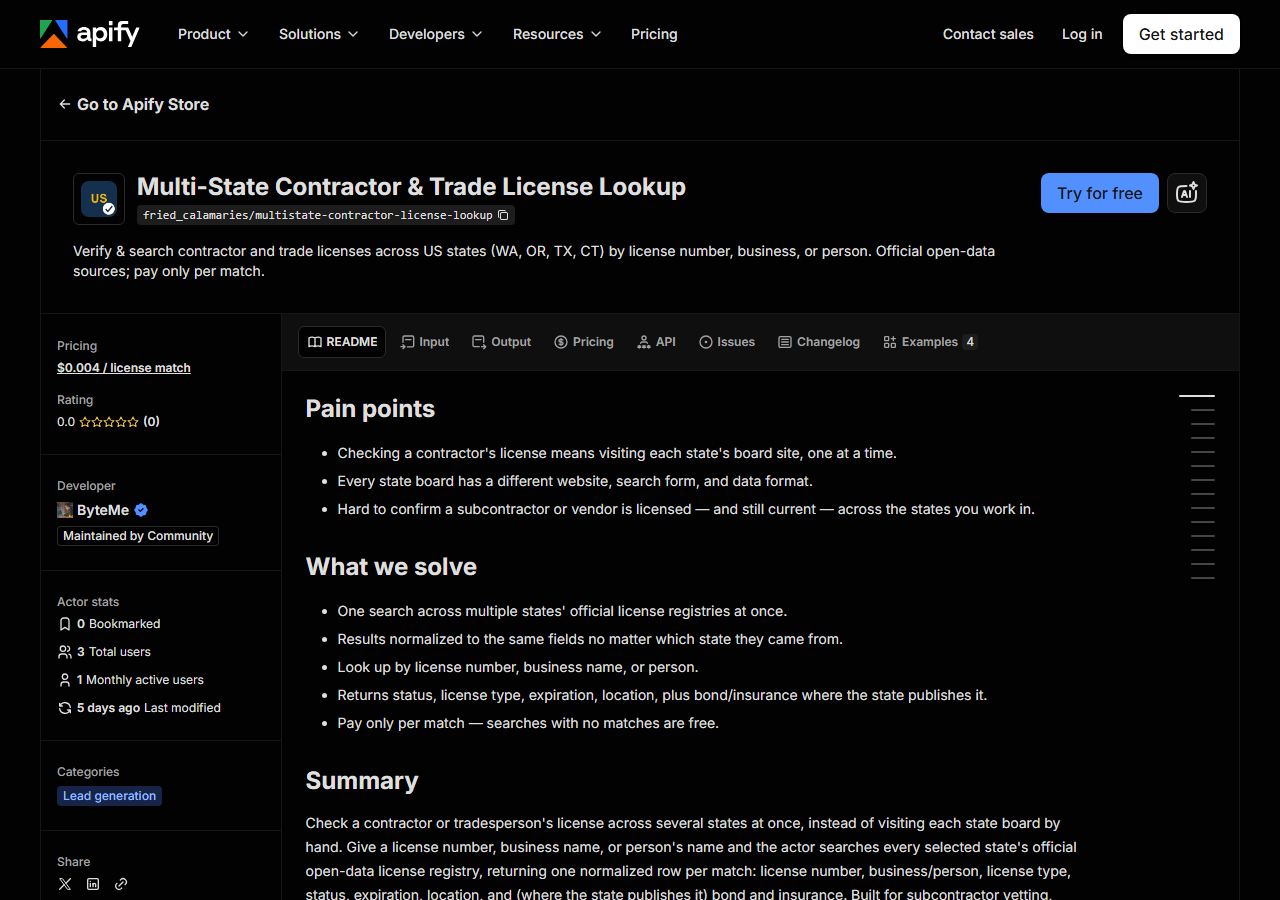Image resolution: width=1280 pixels, height=900 pixels.
Task: Open the Product dropdown menu
Action: [213, 34]
